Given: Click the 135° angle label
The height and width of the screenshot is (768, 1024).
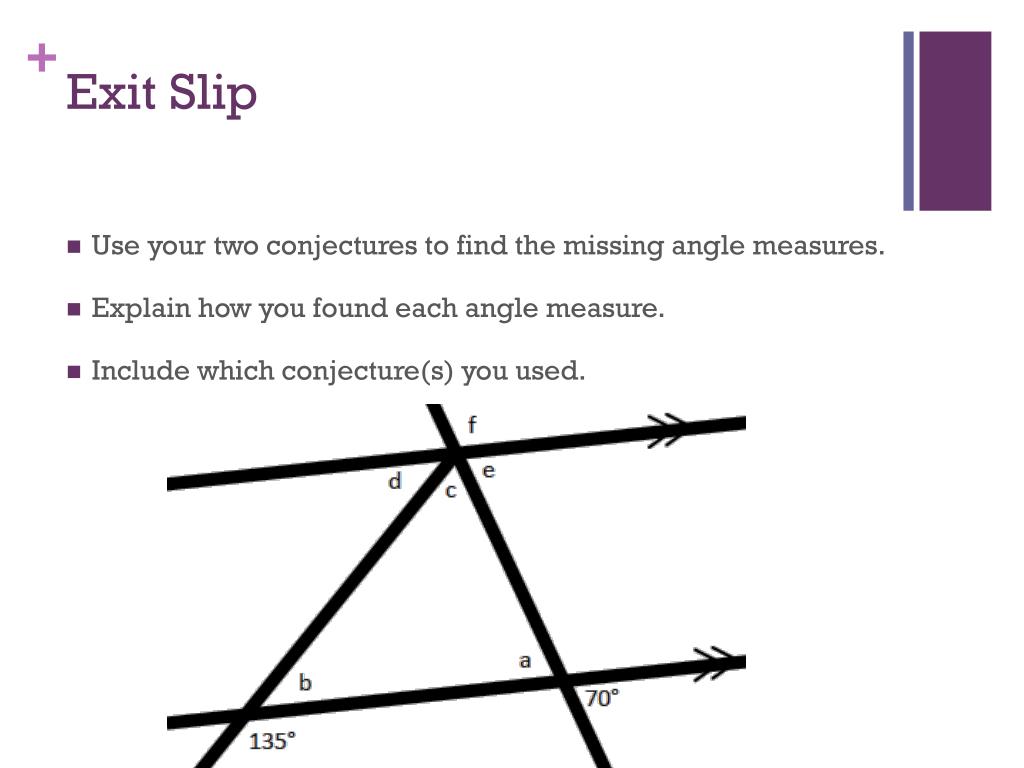Looking at the screenshot, I should point(272,741).
